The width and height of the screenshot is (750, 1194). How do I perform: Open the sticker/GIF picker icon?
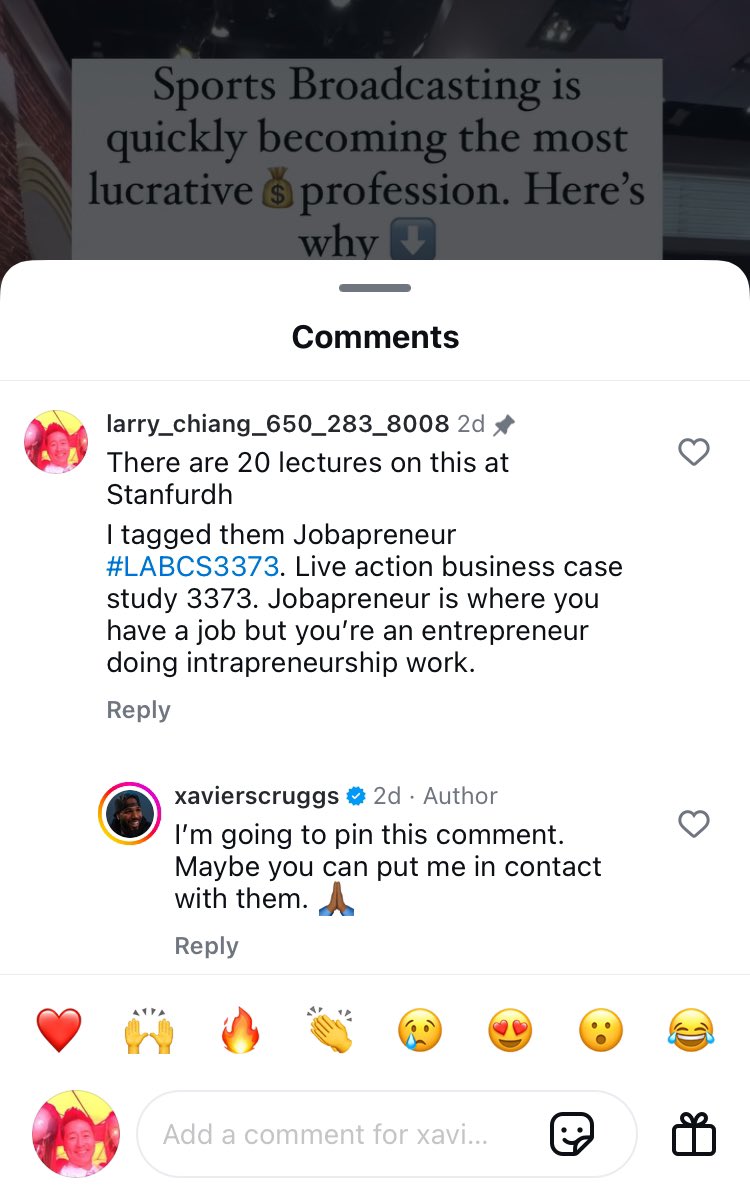[x=572, y=1134]
